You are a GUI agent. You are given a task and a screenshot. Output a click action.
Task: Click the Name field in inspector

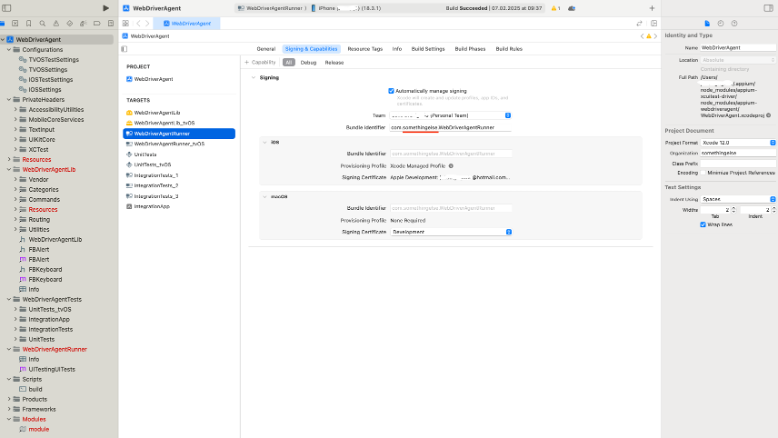tap(738, 48)
